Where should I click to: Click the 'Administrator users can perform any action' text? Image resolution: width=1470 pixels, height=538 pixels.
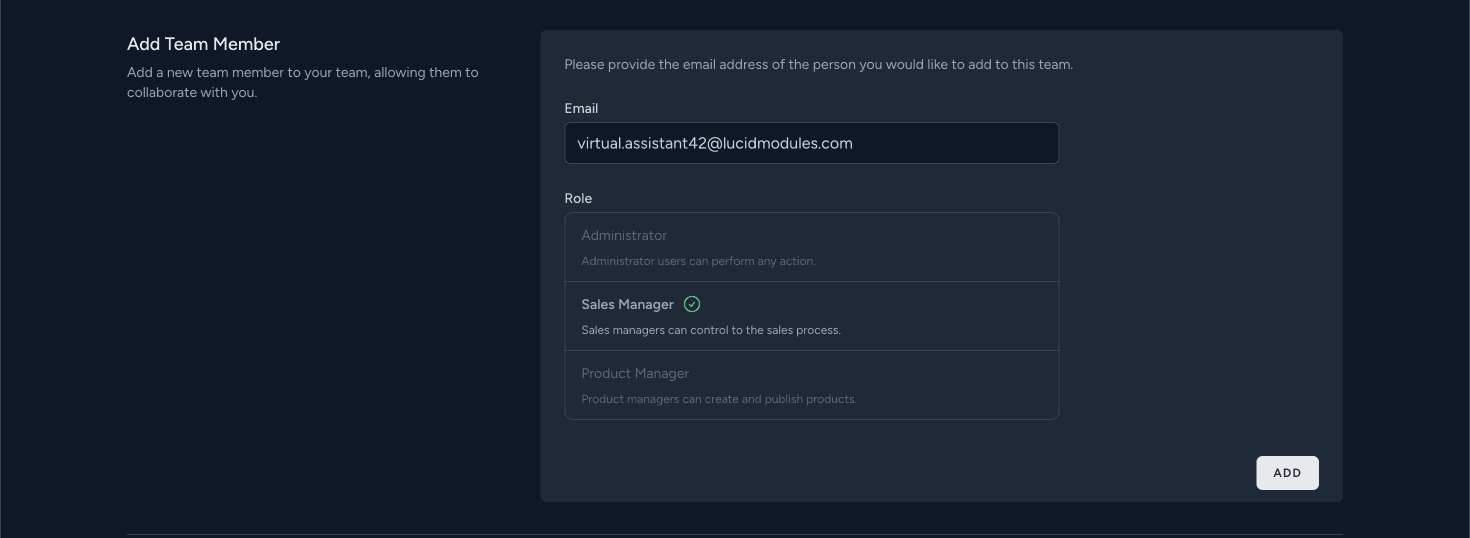pyautogui.click(x=698, y=261)
